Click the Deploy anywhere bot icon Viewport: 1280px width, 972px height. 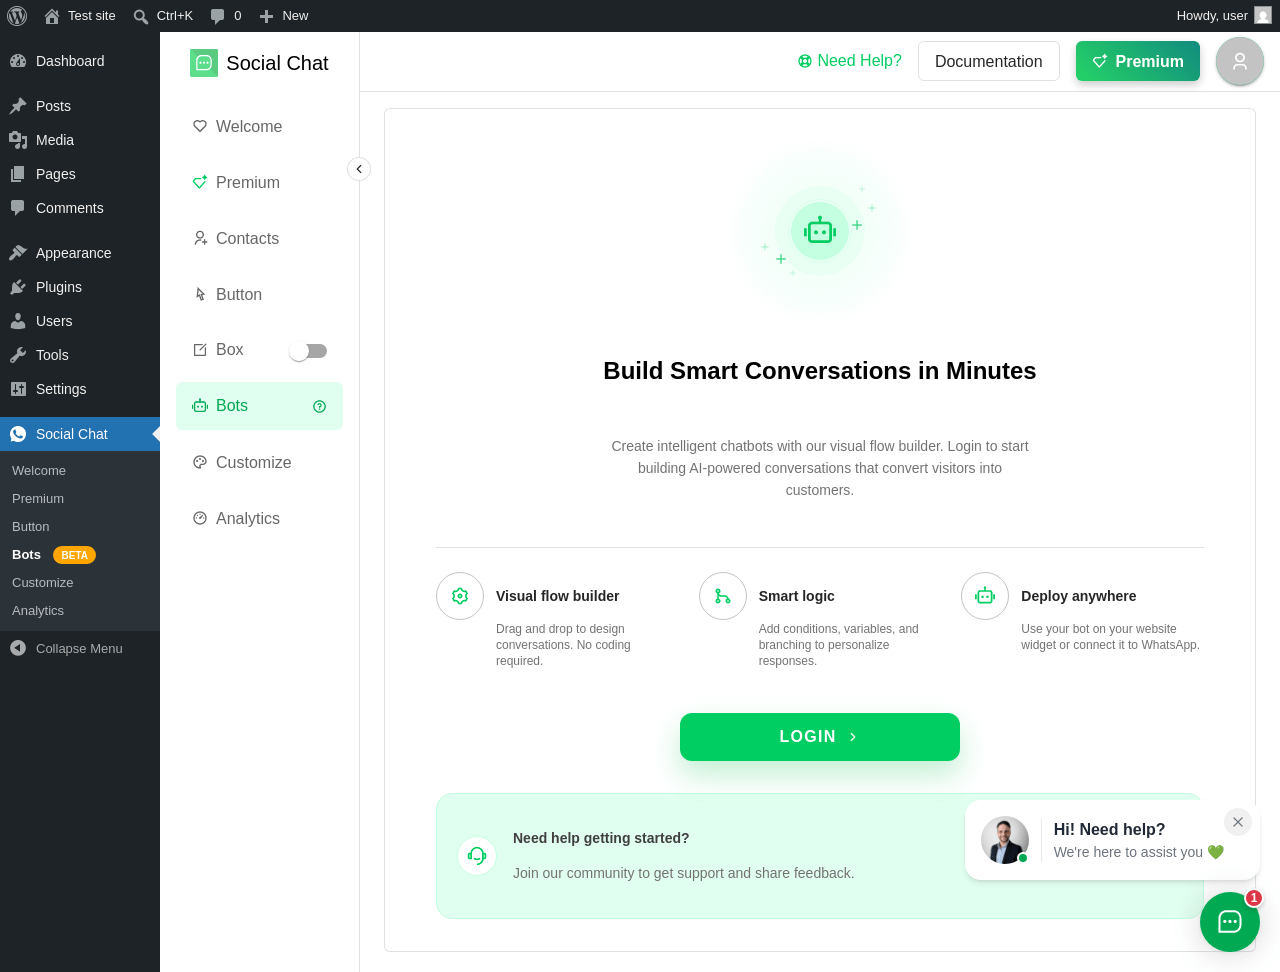[985, 596]
